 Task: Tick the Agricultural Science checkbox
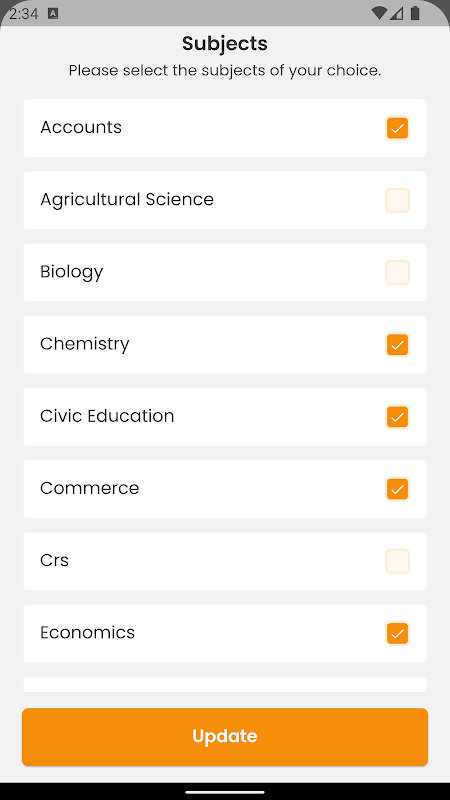click(x=397, y=200)
